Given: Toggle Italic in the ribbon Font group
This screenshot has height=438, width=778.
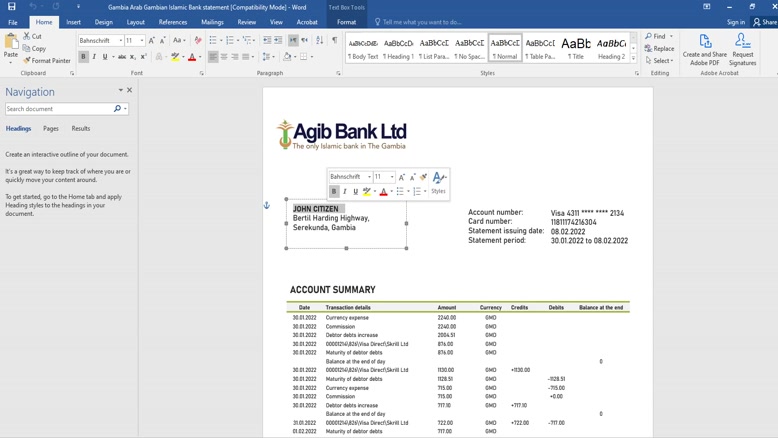Looking at the screenshot, I should coord(95,57).
